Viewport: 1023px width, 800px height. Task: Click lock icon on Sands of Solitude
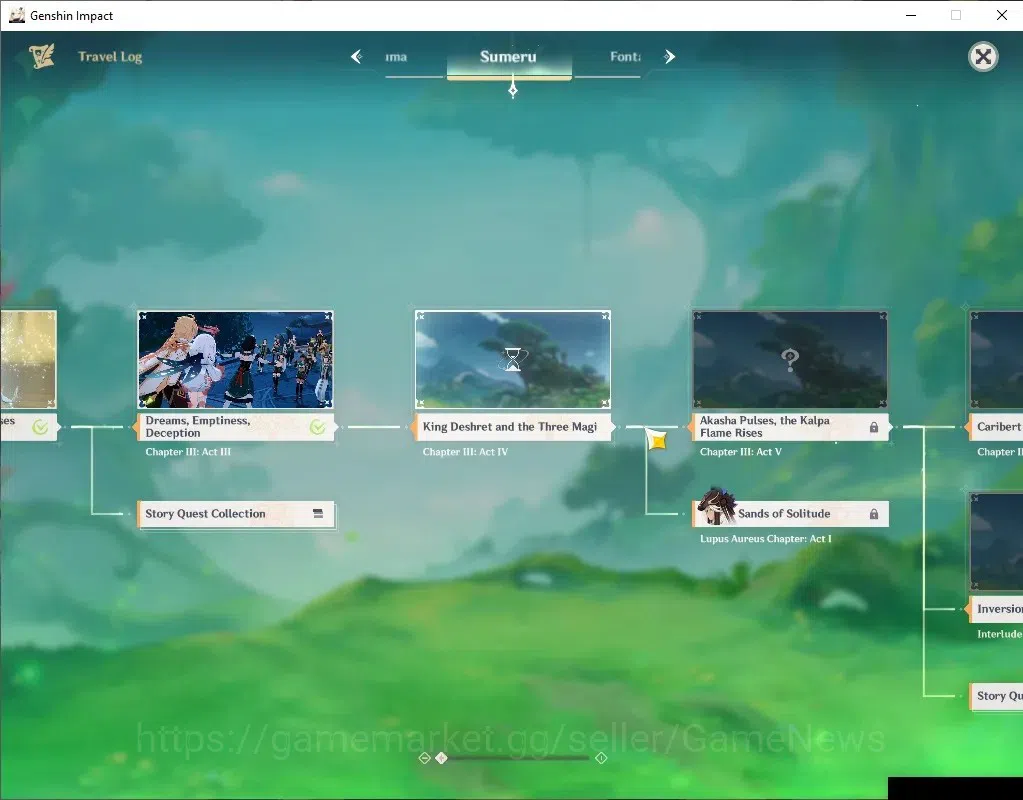pyautogui.click(x=874, y=514)
